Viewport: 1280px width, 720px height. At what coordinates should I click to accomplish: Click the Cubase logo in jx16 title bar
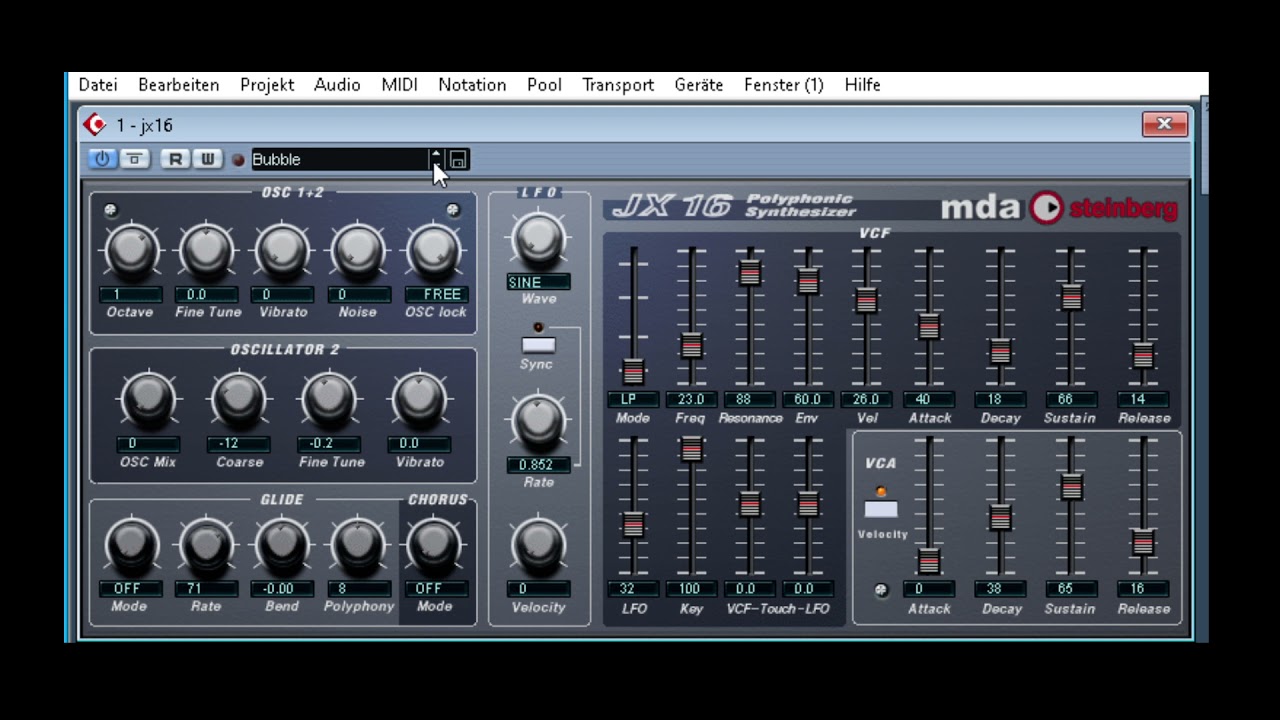coord(95,125)
